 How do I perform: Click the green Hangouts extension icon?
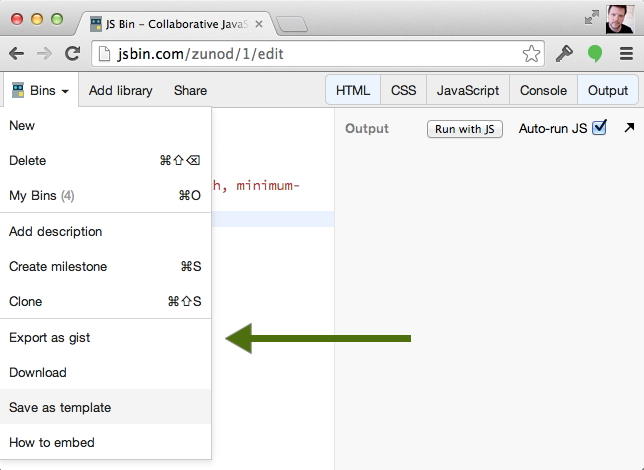click(x=595, y=54)
